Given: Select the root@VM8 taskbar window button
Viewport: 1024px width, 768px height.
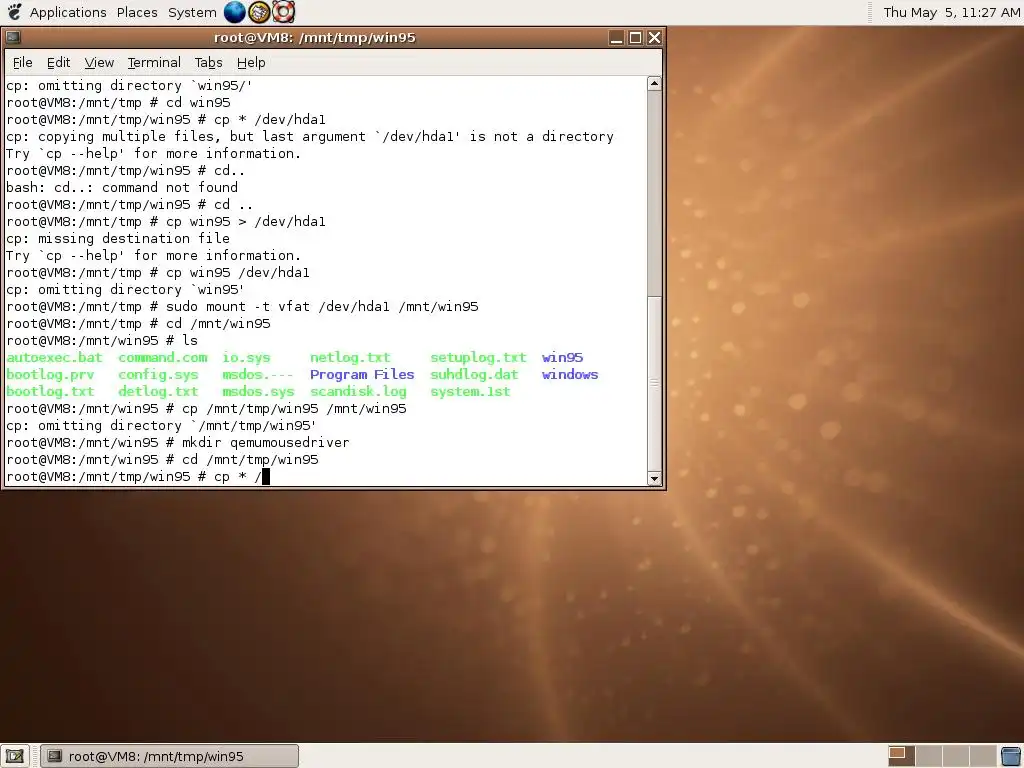Looking at the screenshot, I should [x=169, y=756].
